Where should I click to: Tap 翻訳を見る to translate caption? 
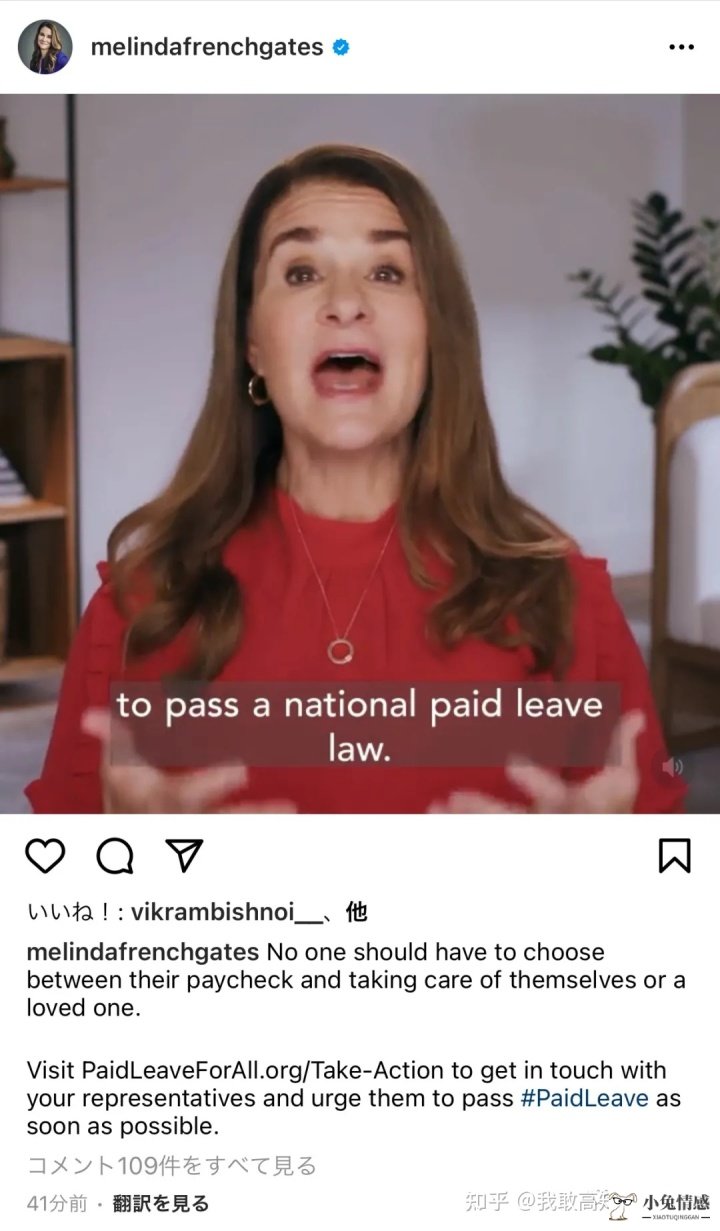point(161,1203)
